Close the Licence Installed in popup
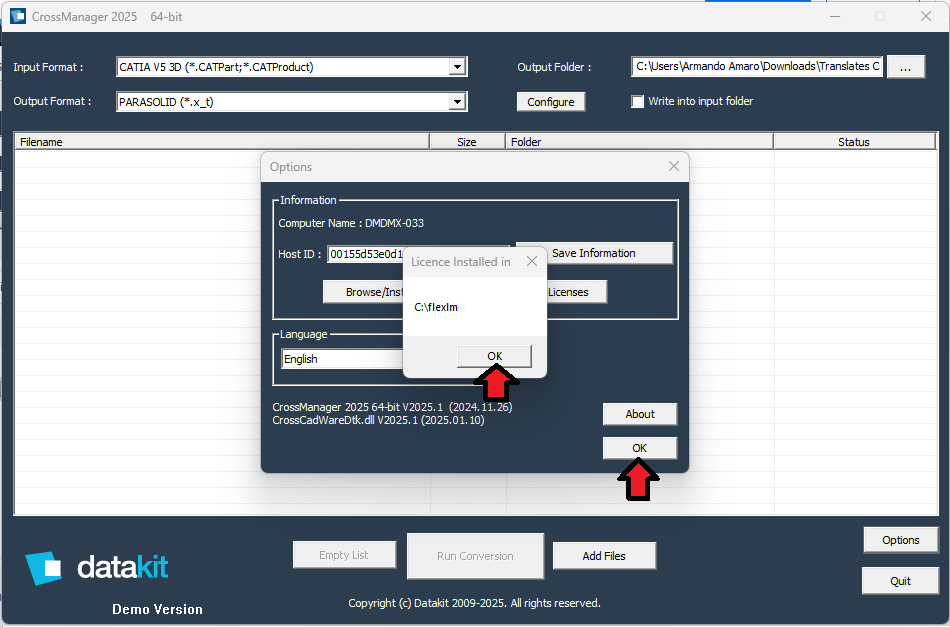The width and height of the screenshot is (950, 627). point(531,261)
